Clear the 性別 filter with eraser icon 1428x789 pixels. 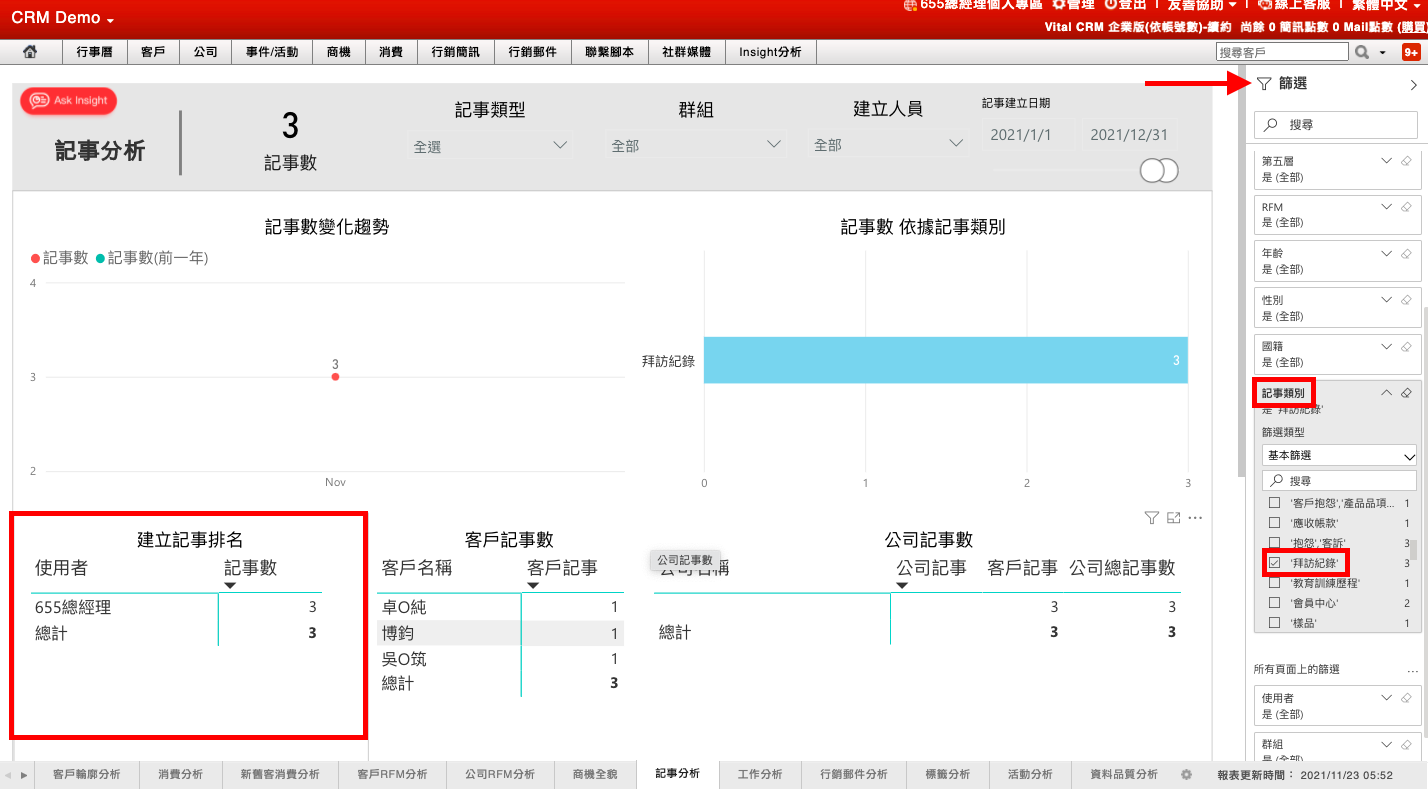click(x=1406, y=300)
